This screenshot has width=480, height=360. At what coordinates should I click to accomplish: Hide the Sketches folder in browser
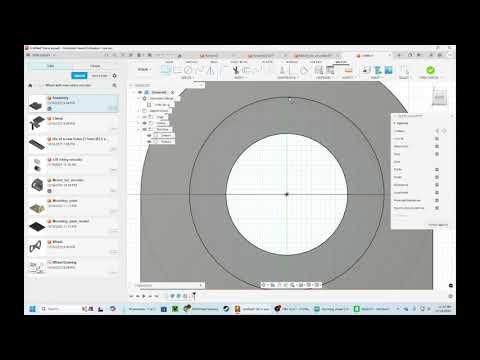[x=145, y=129]
